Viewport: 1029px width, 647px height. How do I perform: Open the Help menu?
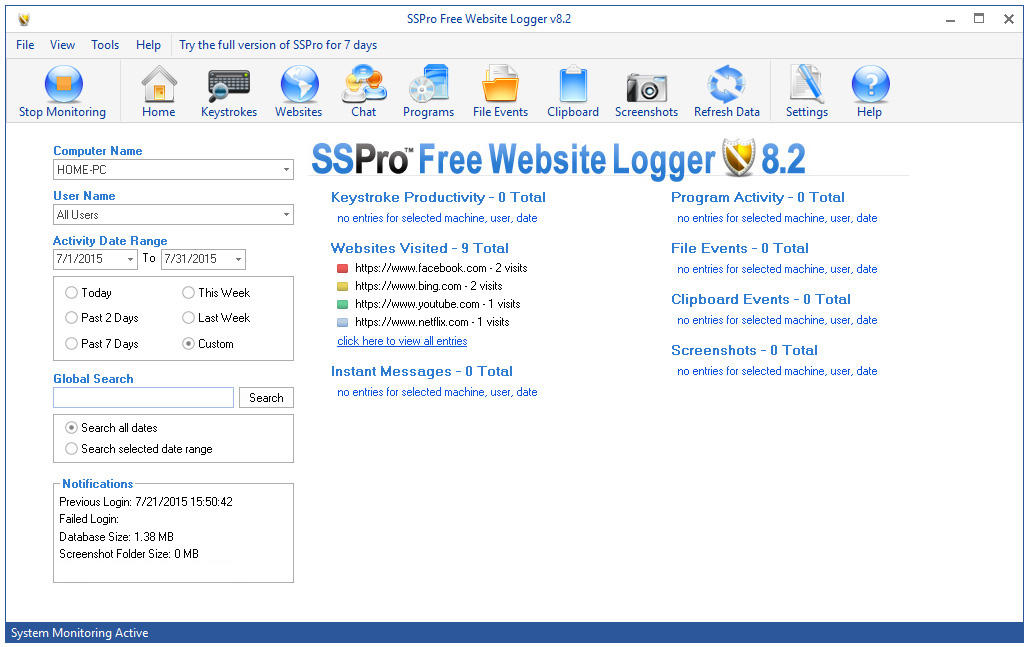(x=148, y=45)
